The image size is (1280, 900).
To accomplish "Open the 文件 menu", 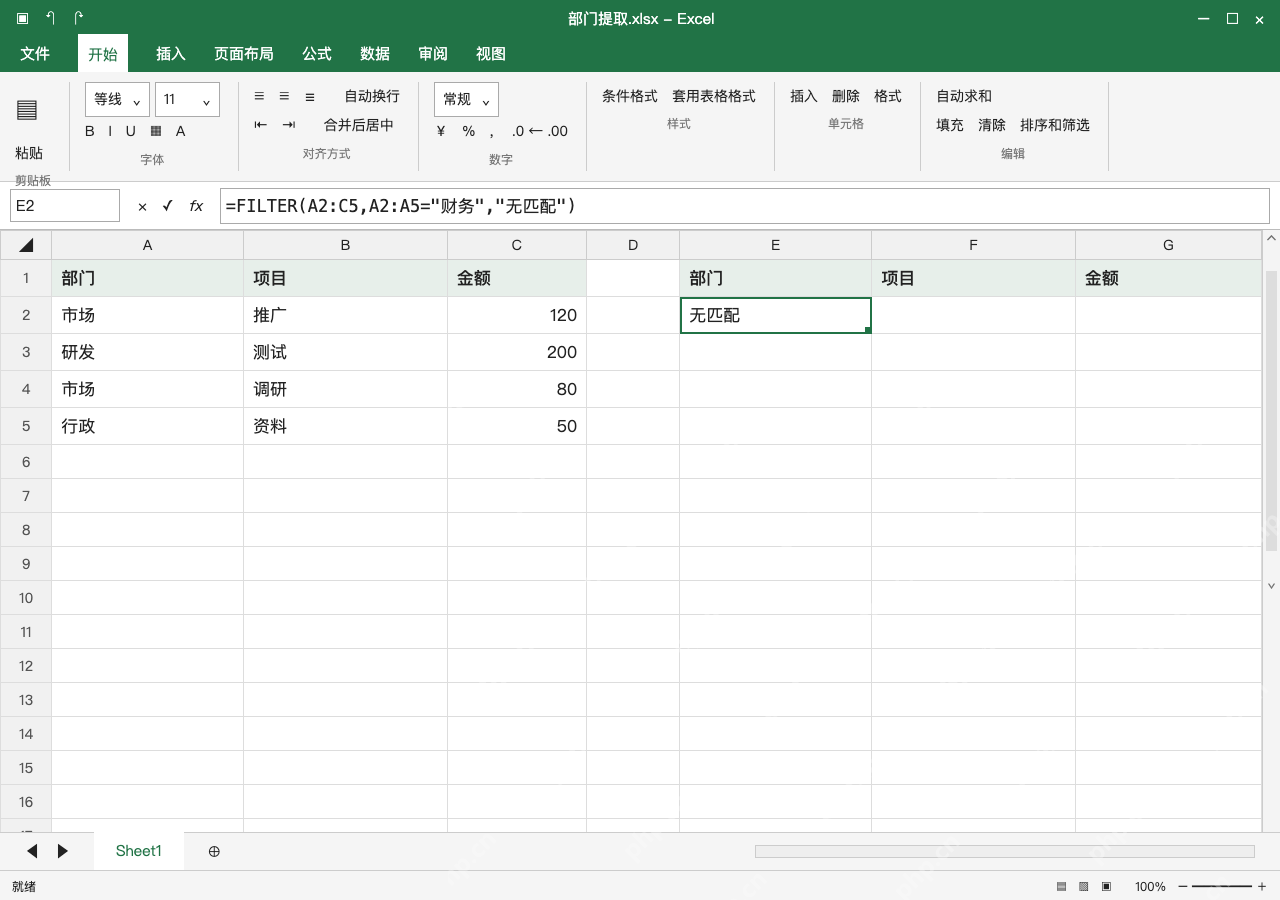I will [x=35, y=54].
